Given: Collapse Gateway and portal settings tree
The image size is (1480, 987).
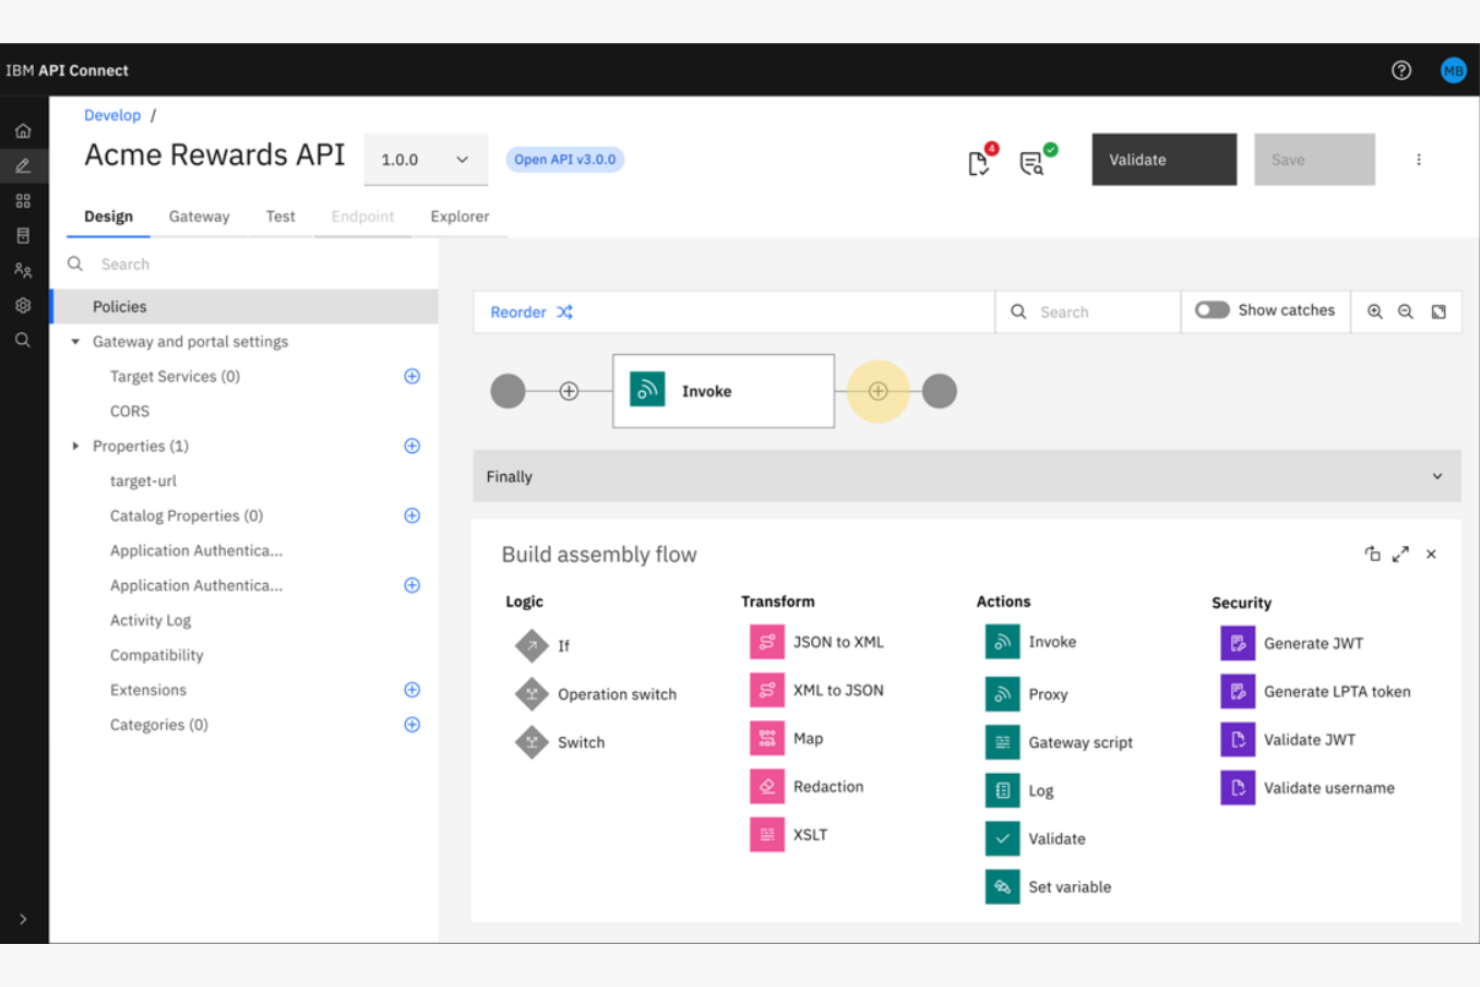Looking at the screenshot, I should tap(75, 342).
